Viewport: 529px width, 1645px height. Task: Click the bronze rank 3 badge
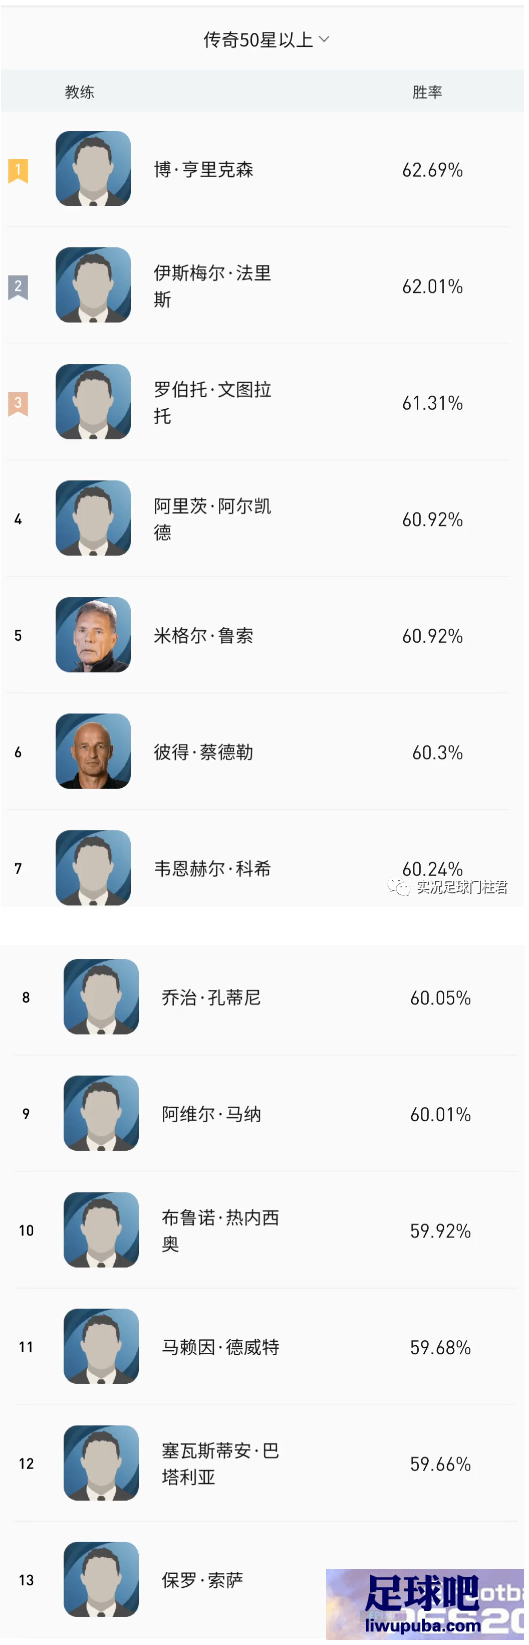18,404
